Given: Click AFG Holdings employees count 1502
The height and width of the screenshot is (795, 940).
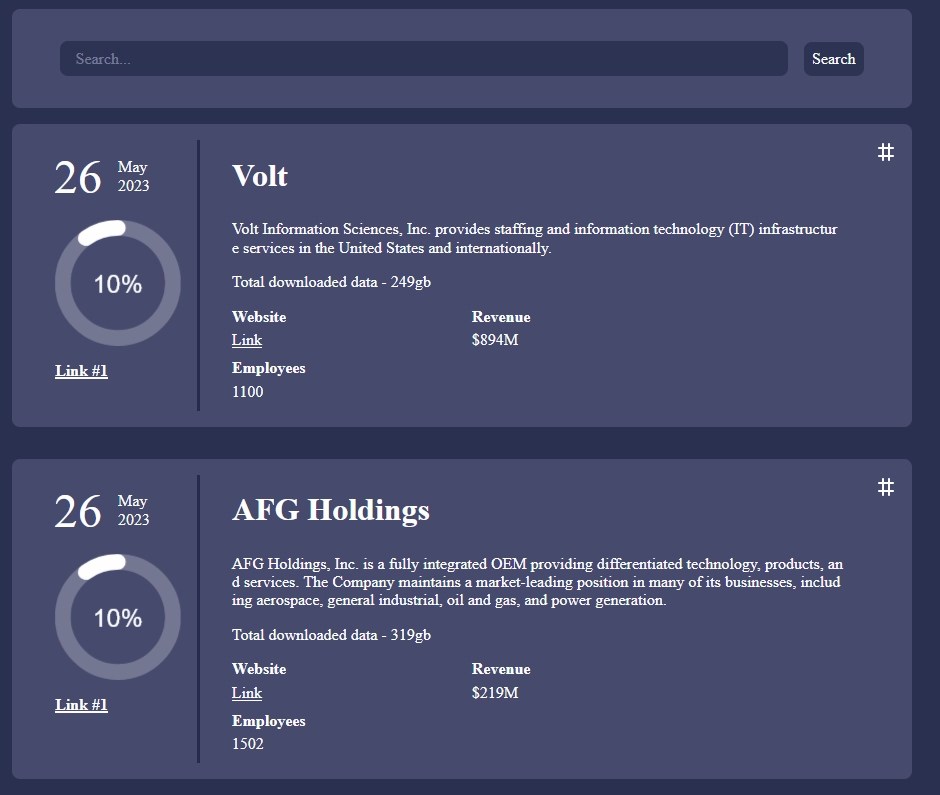Looking at the screenshot, I should 247,744.
